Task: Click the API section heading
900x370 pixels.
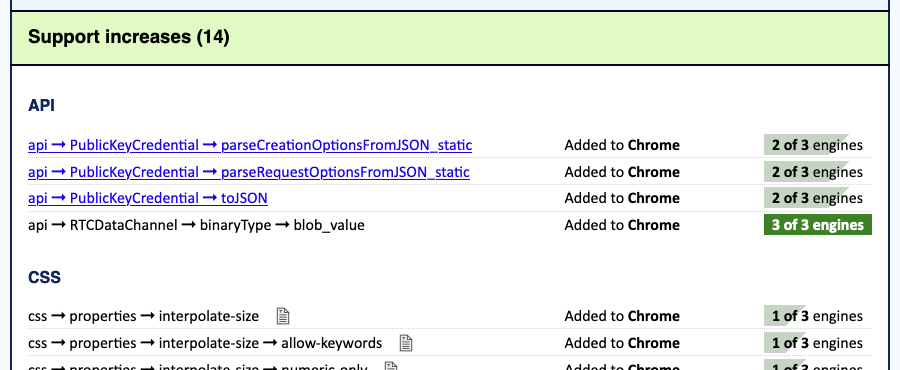Action: [x=41, y=106]
